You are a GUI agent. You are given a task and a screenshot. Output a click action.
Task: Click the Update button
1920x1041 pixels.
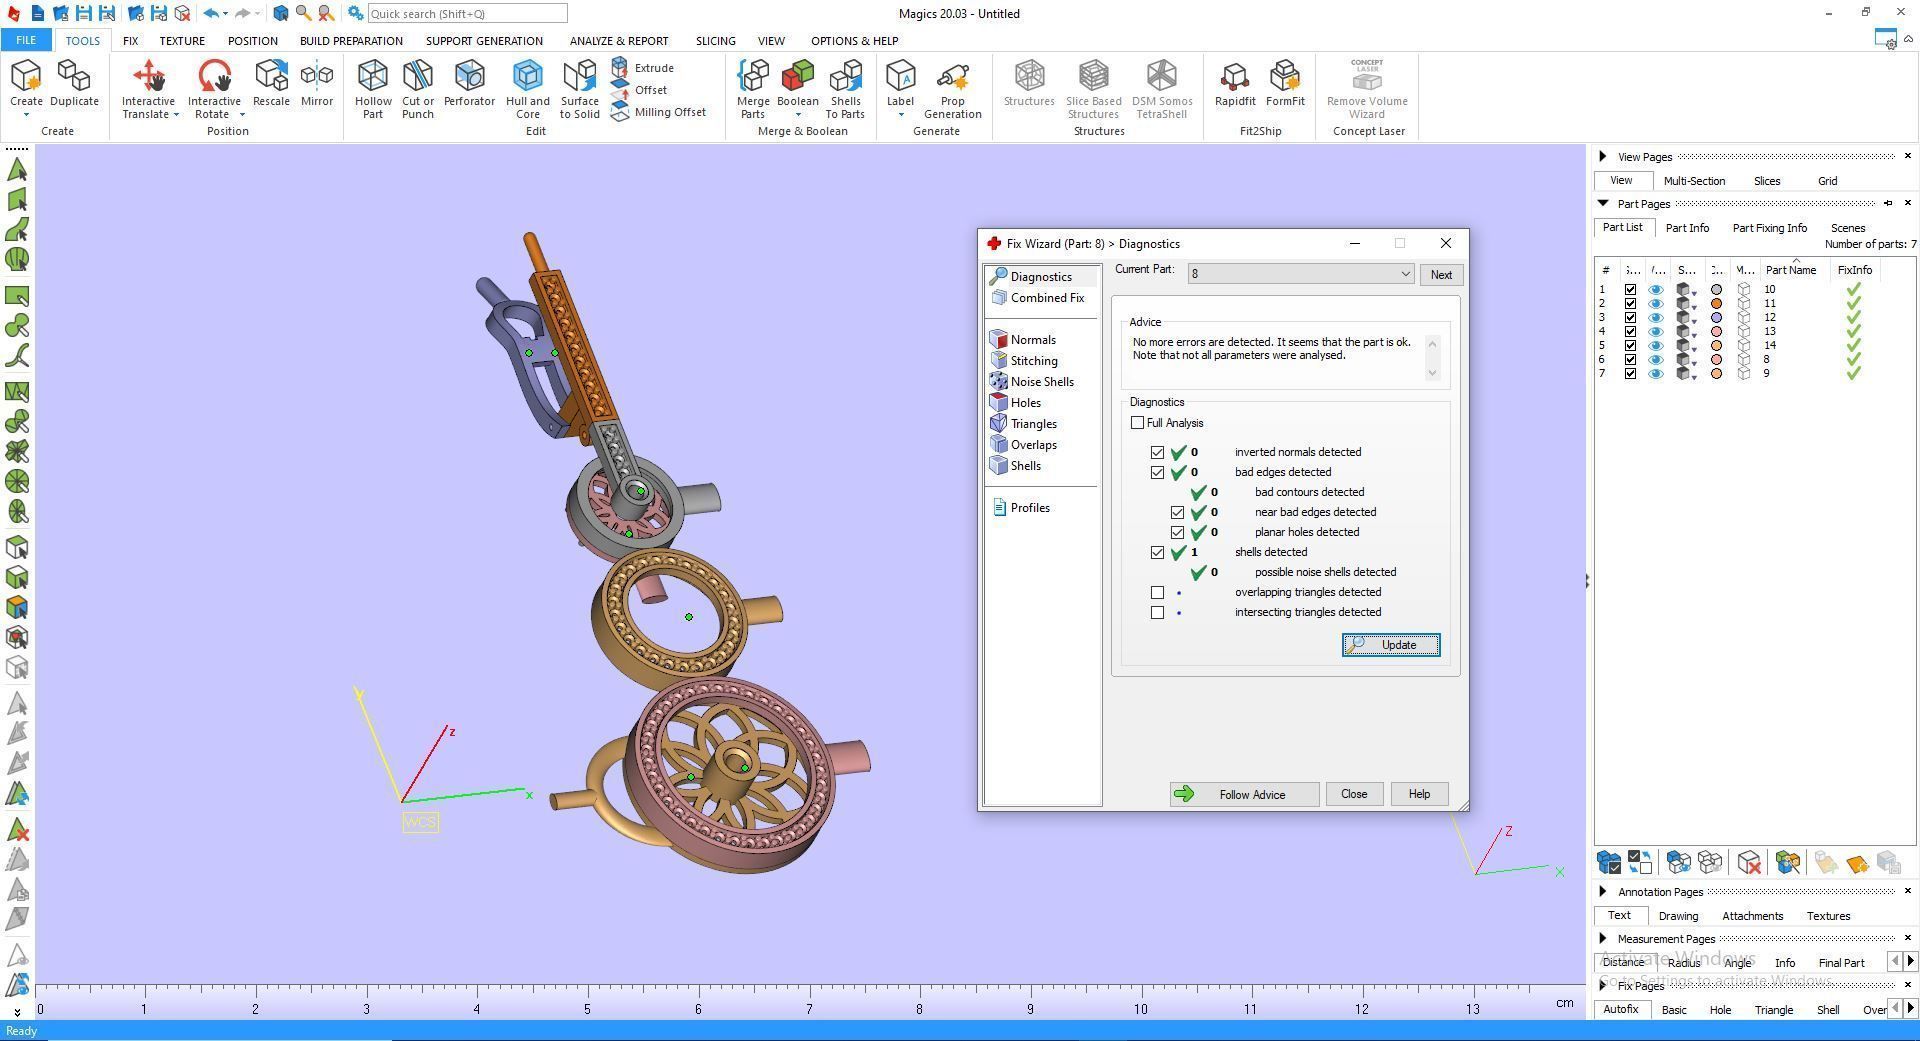pyautogui.click(x=1391, y=645)
